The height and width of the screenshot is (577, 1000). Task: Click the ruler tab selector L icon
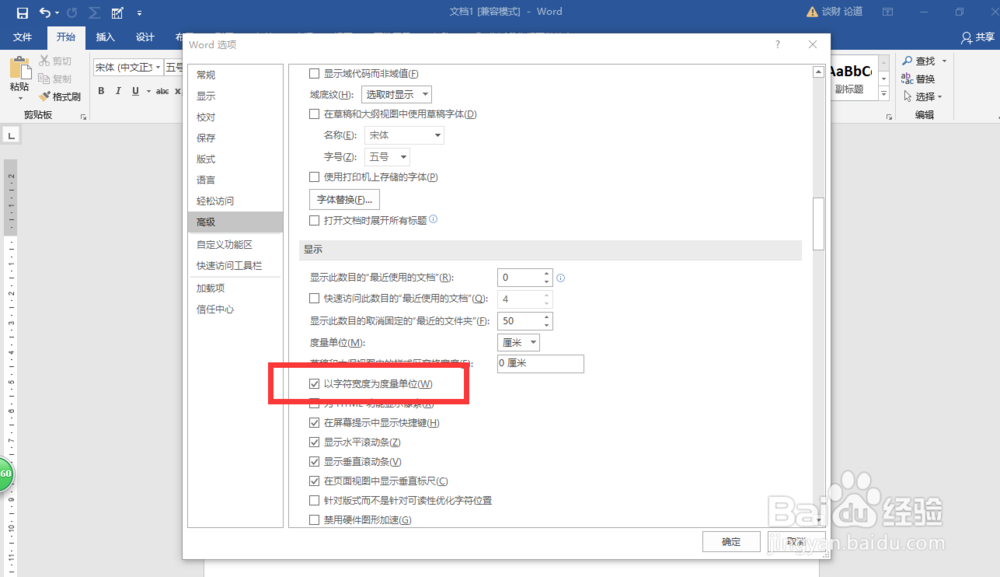[11, 135]
